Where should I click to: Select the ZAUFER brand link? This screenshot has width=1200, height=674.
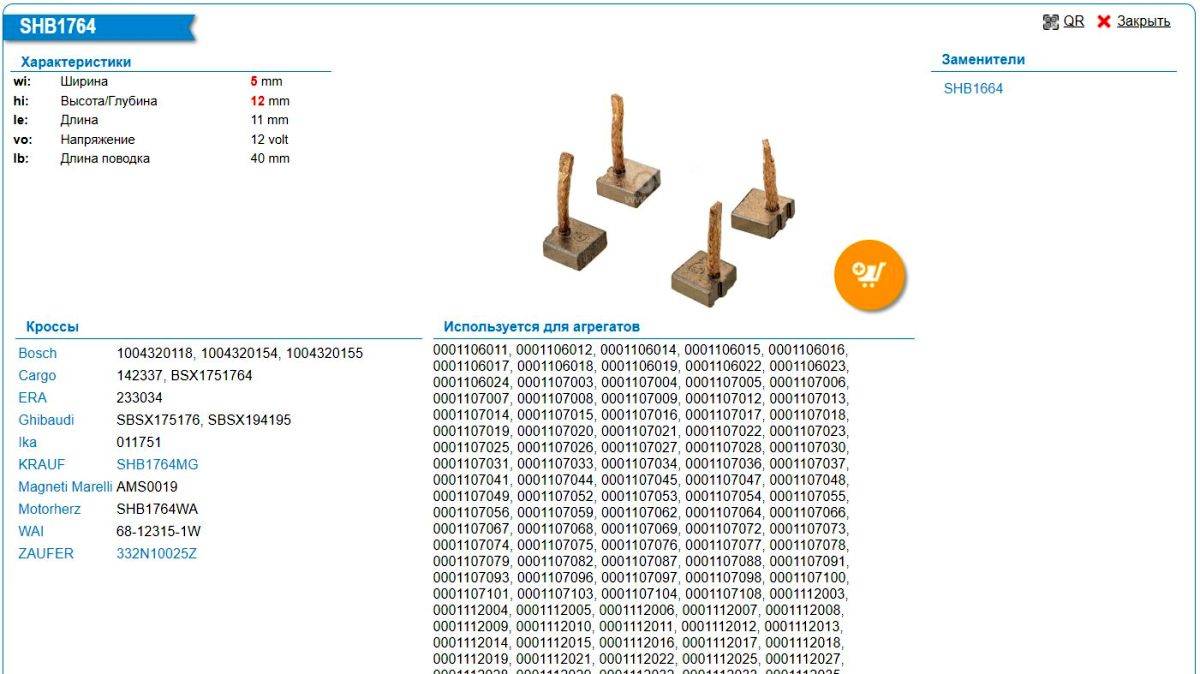point(46,553)
